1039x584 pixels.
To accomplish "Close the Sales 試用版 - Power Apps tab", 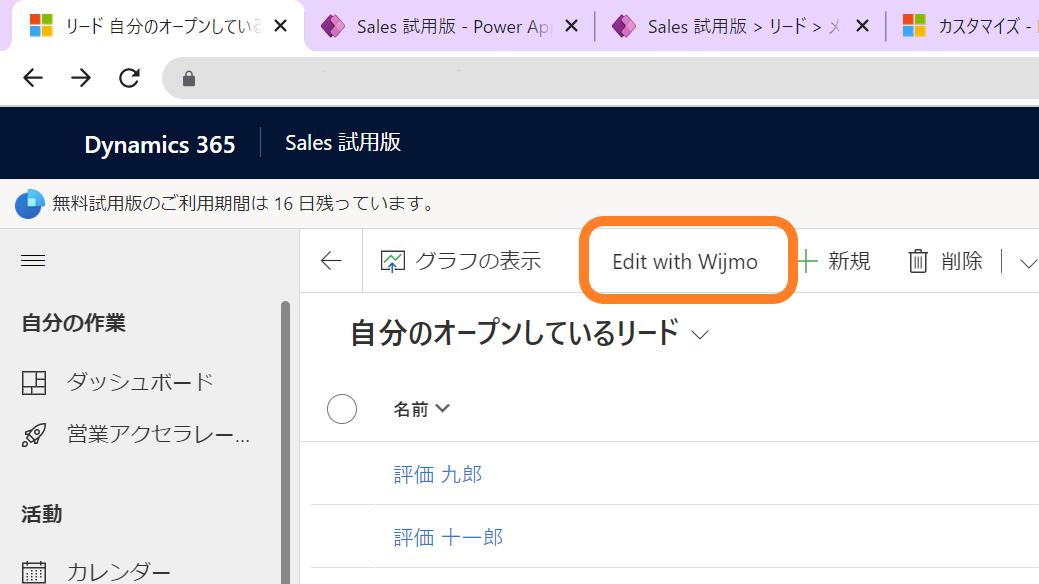I will coord(571,26).
